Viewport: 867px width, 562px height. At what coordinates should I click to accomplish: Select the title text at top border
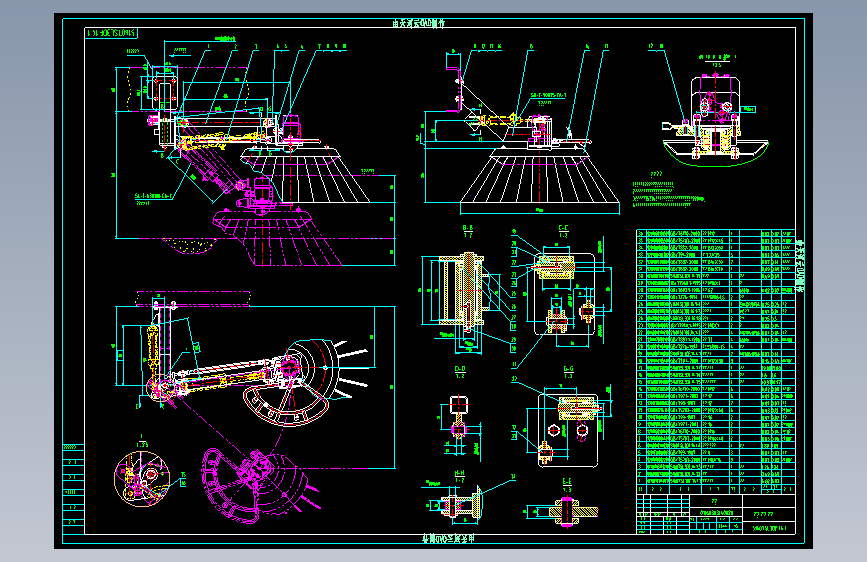(x=418, y=23)
